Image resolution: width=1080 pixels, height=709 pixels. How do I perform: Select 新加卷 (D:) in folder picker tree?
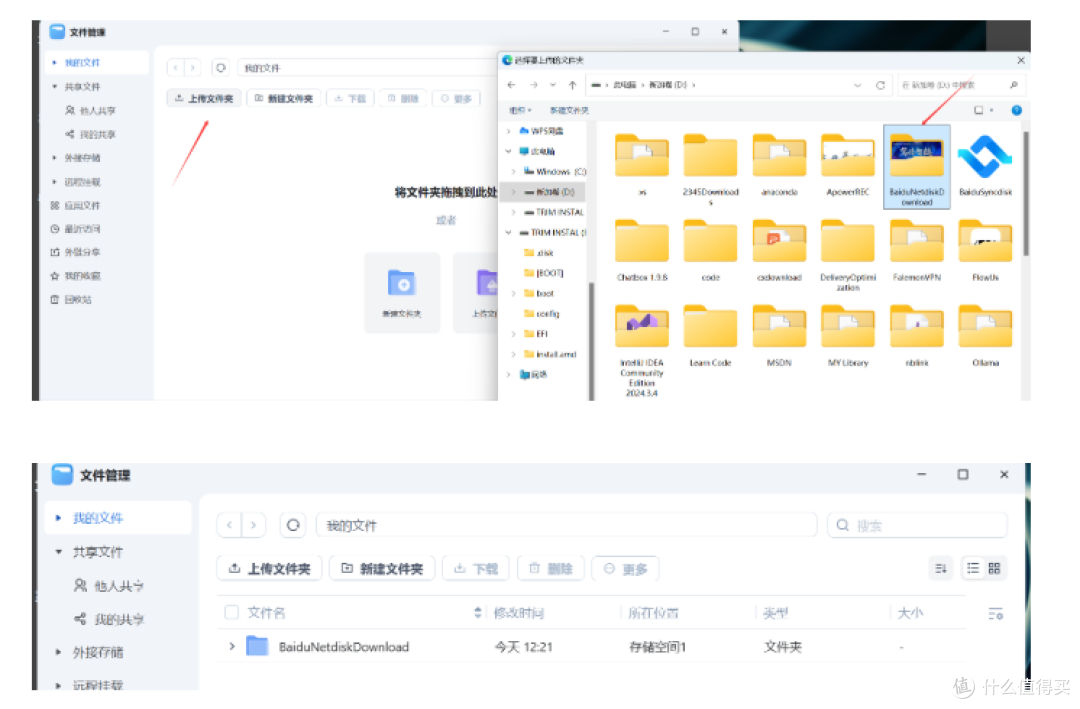click(548, 192)
